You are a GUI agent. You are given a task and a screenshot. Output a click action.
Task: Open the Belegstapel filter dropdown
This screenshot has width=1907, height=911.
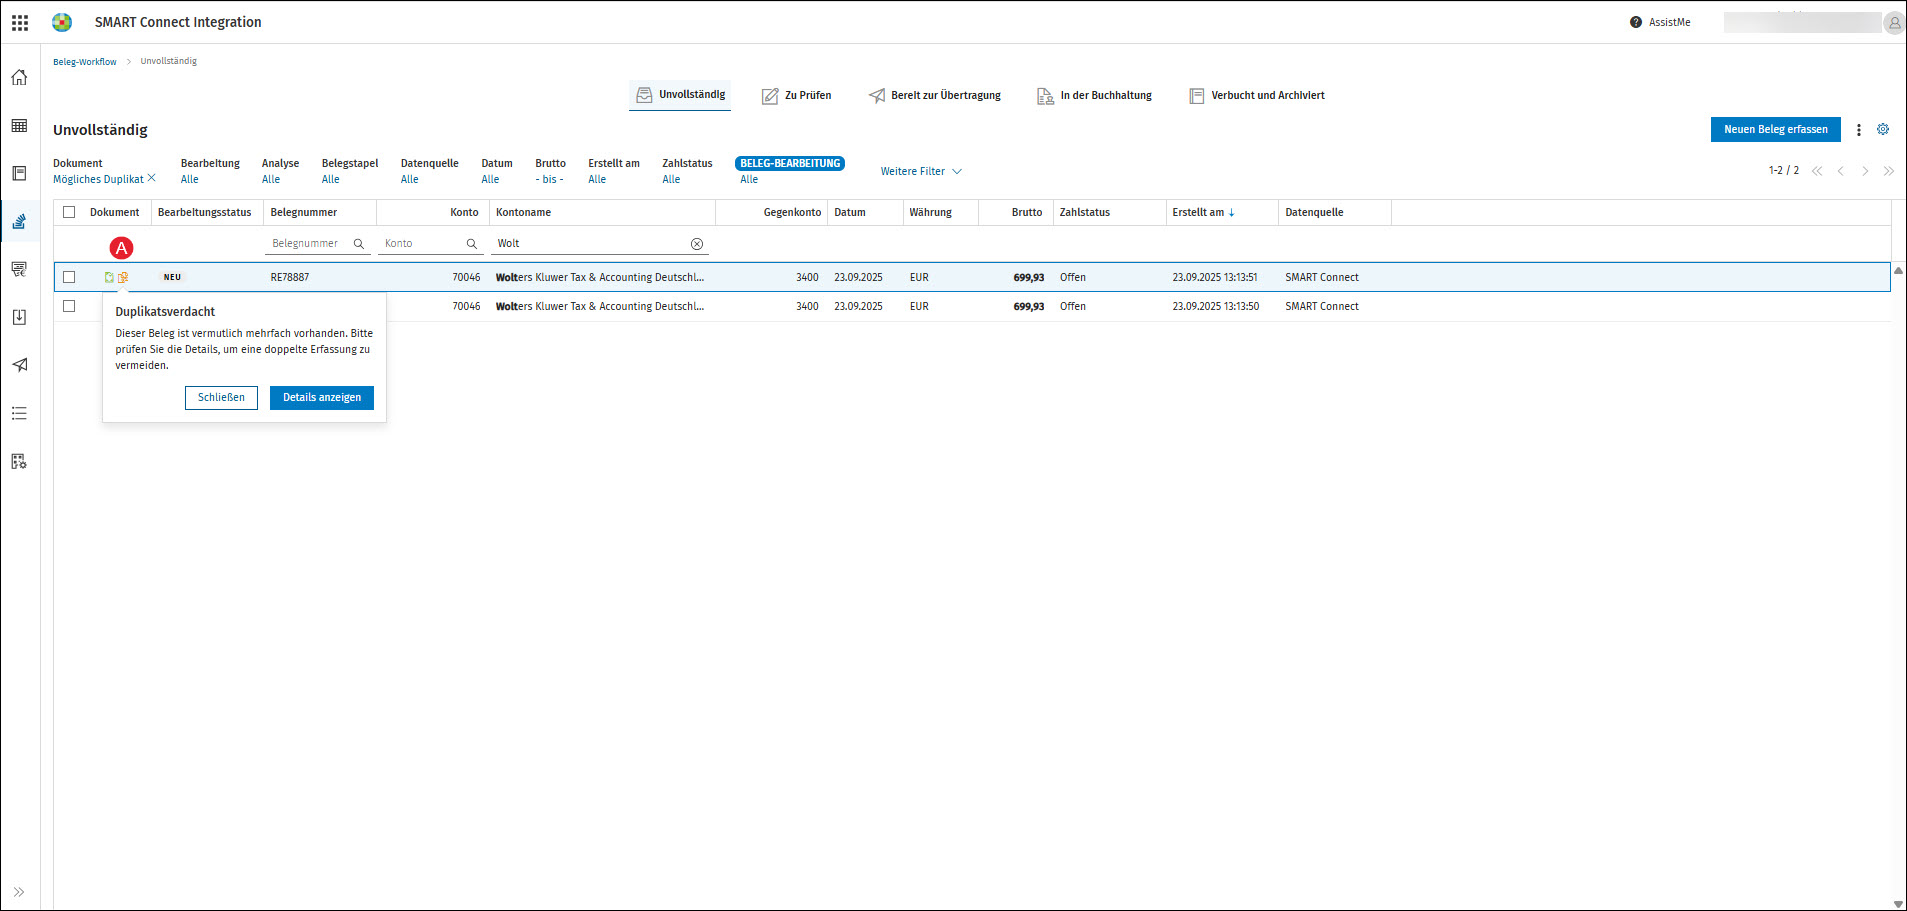350,171
